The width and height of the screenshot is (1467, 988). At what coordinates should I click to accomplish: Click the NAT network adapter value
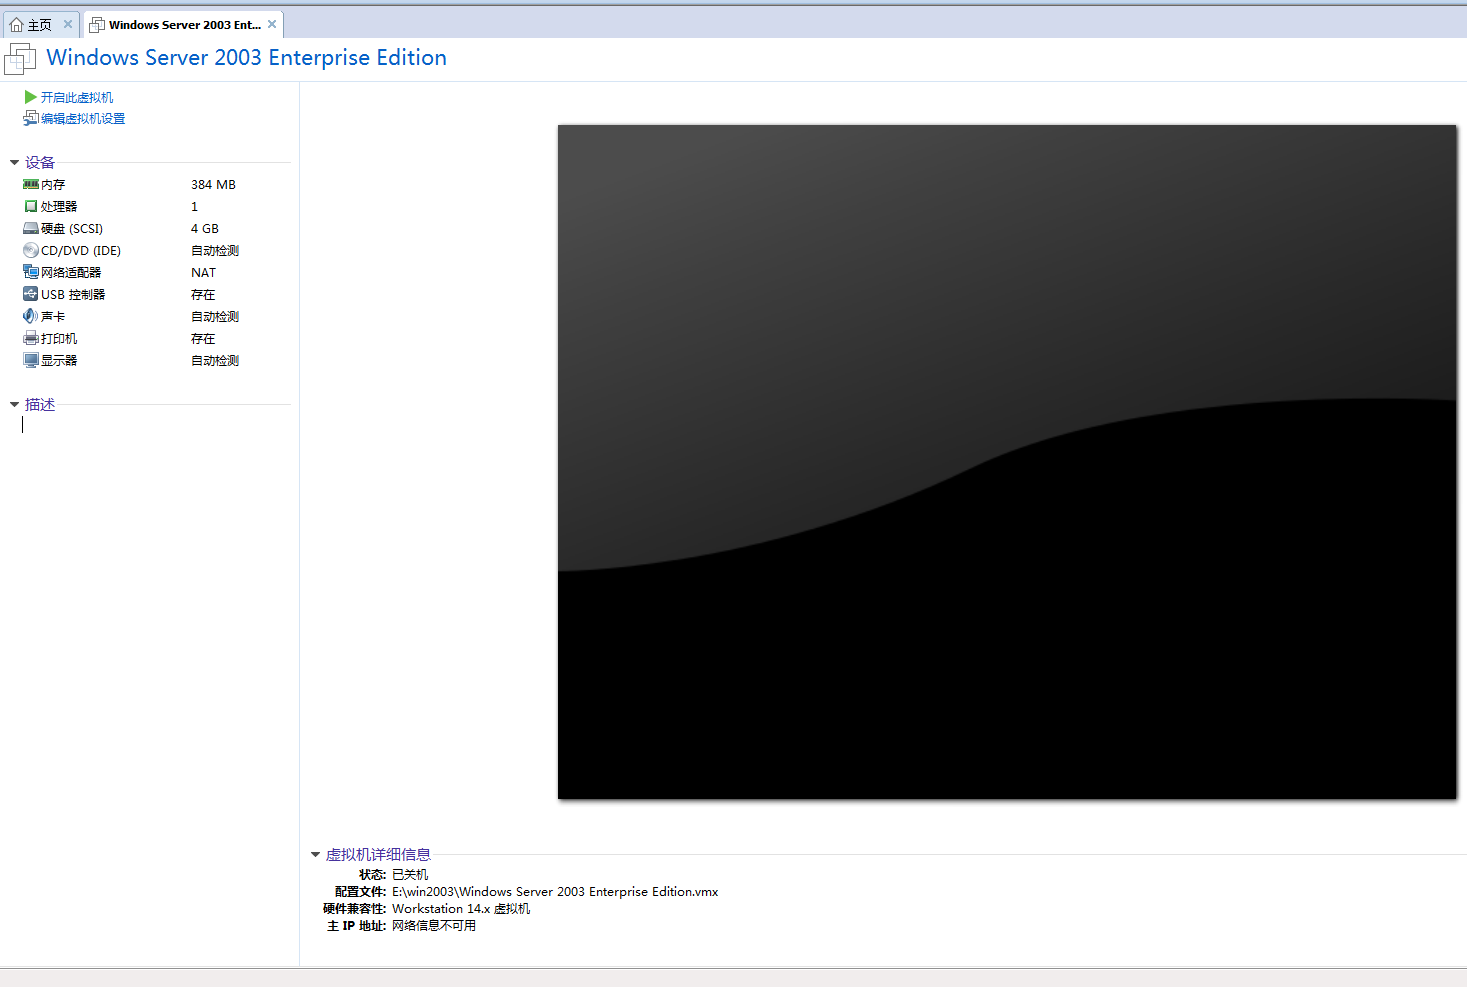click(x=203, y=272)
